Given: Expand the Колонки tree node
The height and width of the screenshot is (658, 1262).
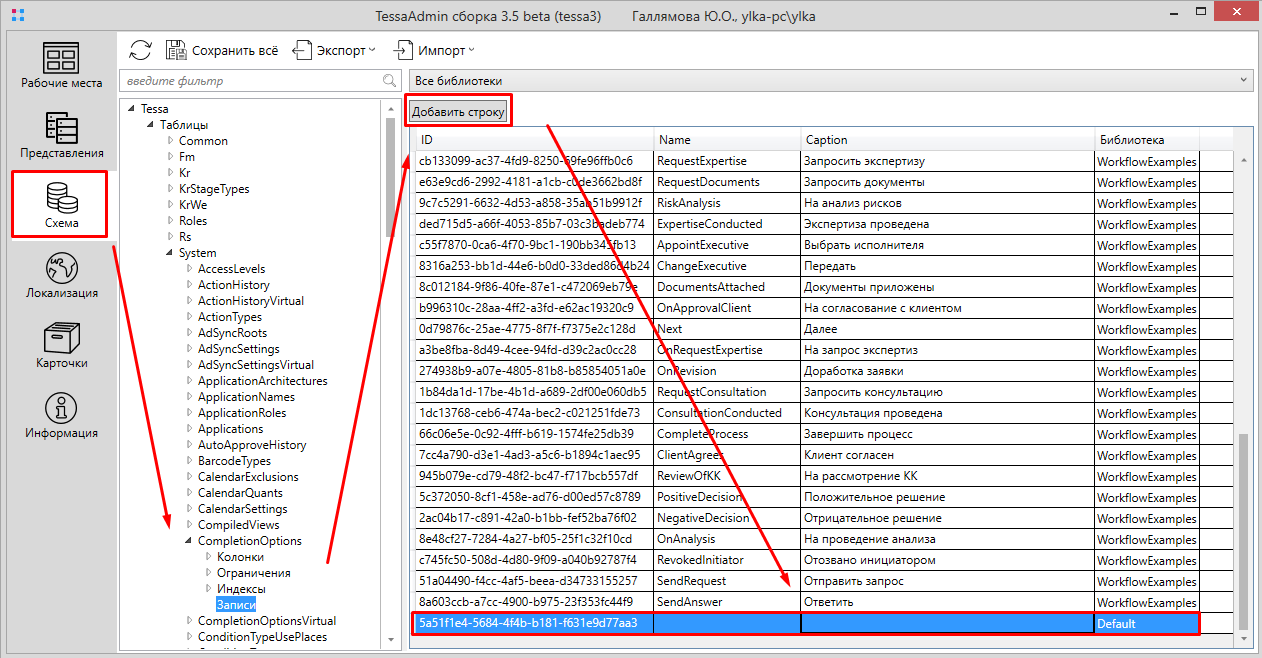Looking at the screenshot, I should [x=208, y=557].
